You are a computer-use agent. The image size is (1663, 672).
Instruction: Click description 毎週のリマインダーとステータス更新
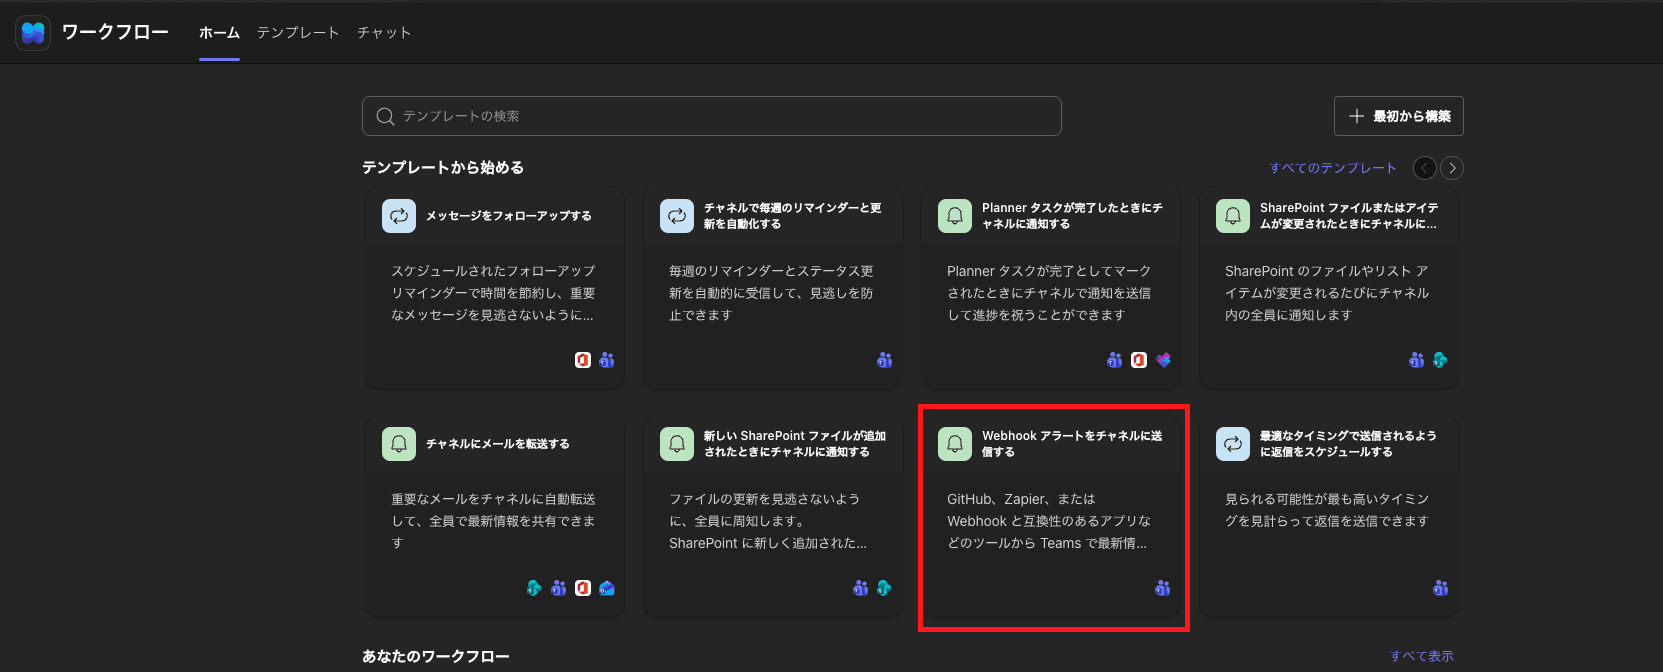[x=771, y=293]
